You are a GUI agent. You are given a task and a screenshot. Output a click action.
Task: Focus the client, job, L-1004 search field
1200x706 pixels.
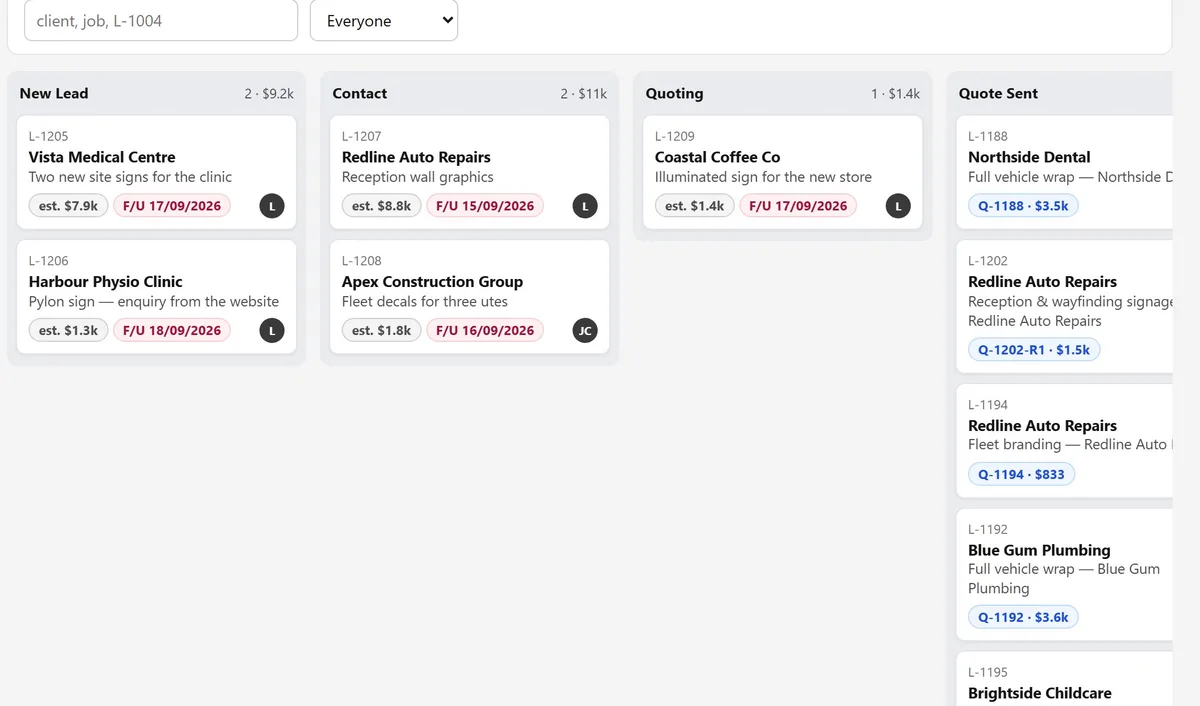(x=161, y=21)
